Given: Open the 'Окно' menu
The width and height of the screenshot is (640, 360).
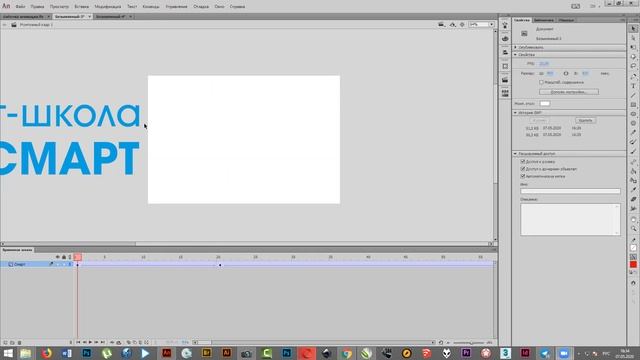Looking at the screenshot, I should point(219,7).
